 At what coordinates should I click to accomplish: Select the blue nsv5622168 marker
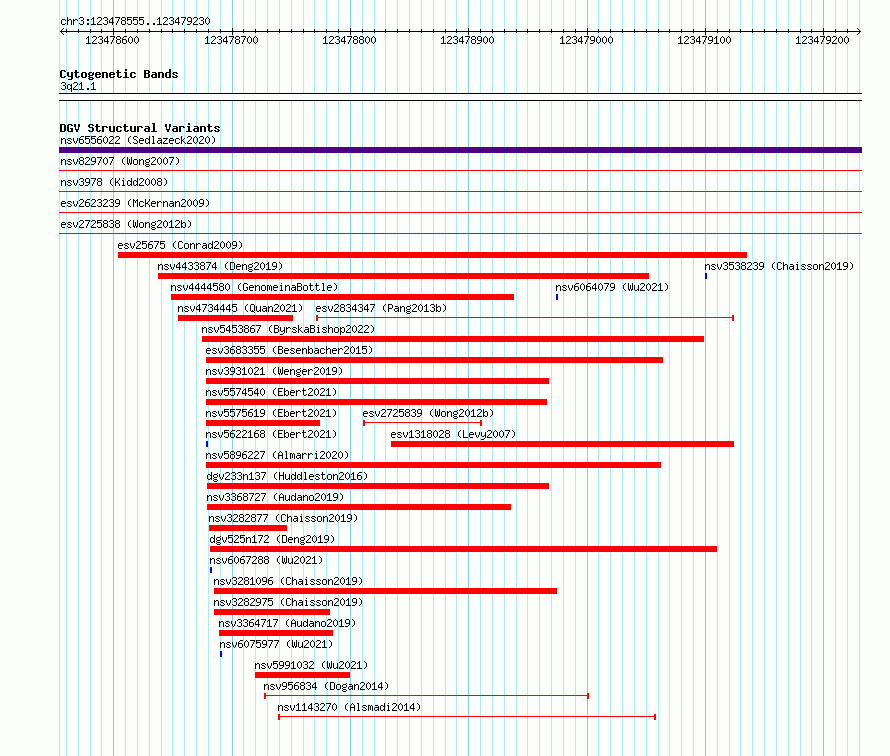coord(207,444)
